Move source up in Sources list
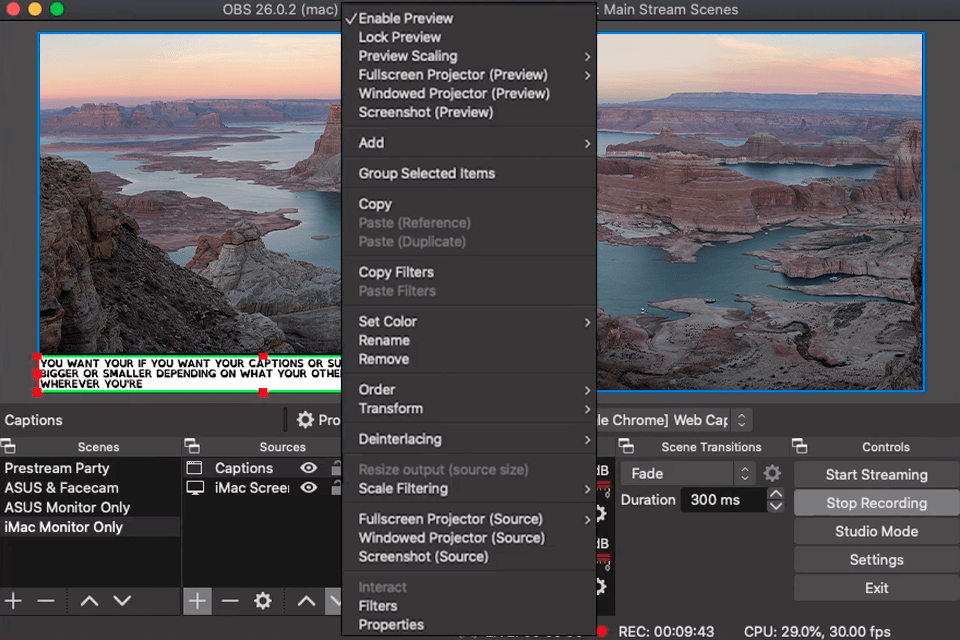 click(307, 601)
